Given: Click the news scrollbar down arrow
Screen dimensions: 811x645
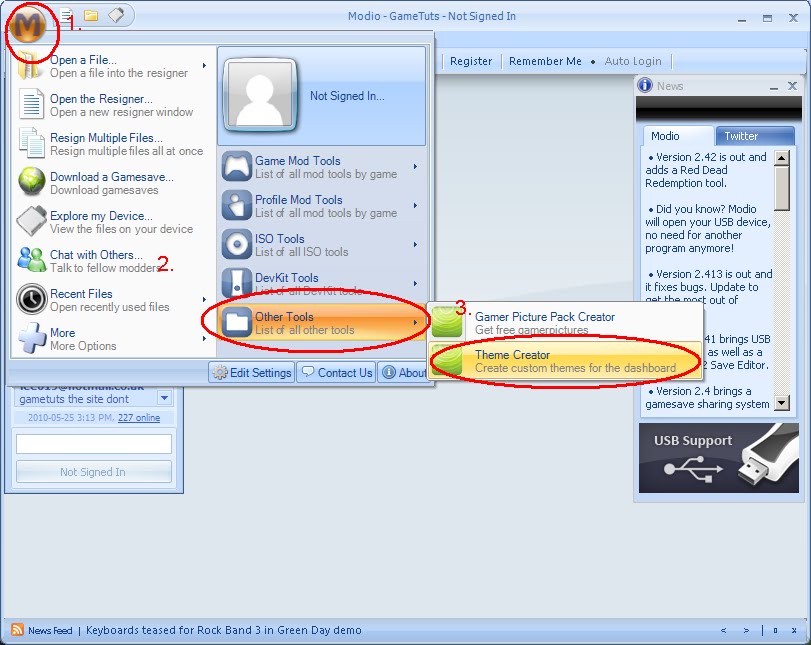Looking at the screenshot, I should click(x=782, y=403).
